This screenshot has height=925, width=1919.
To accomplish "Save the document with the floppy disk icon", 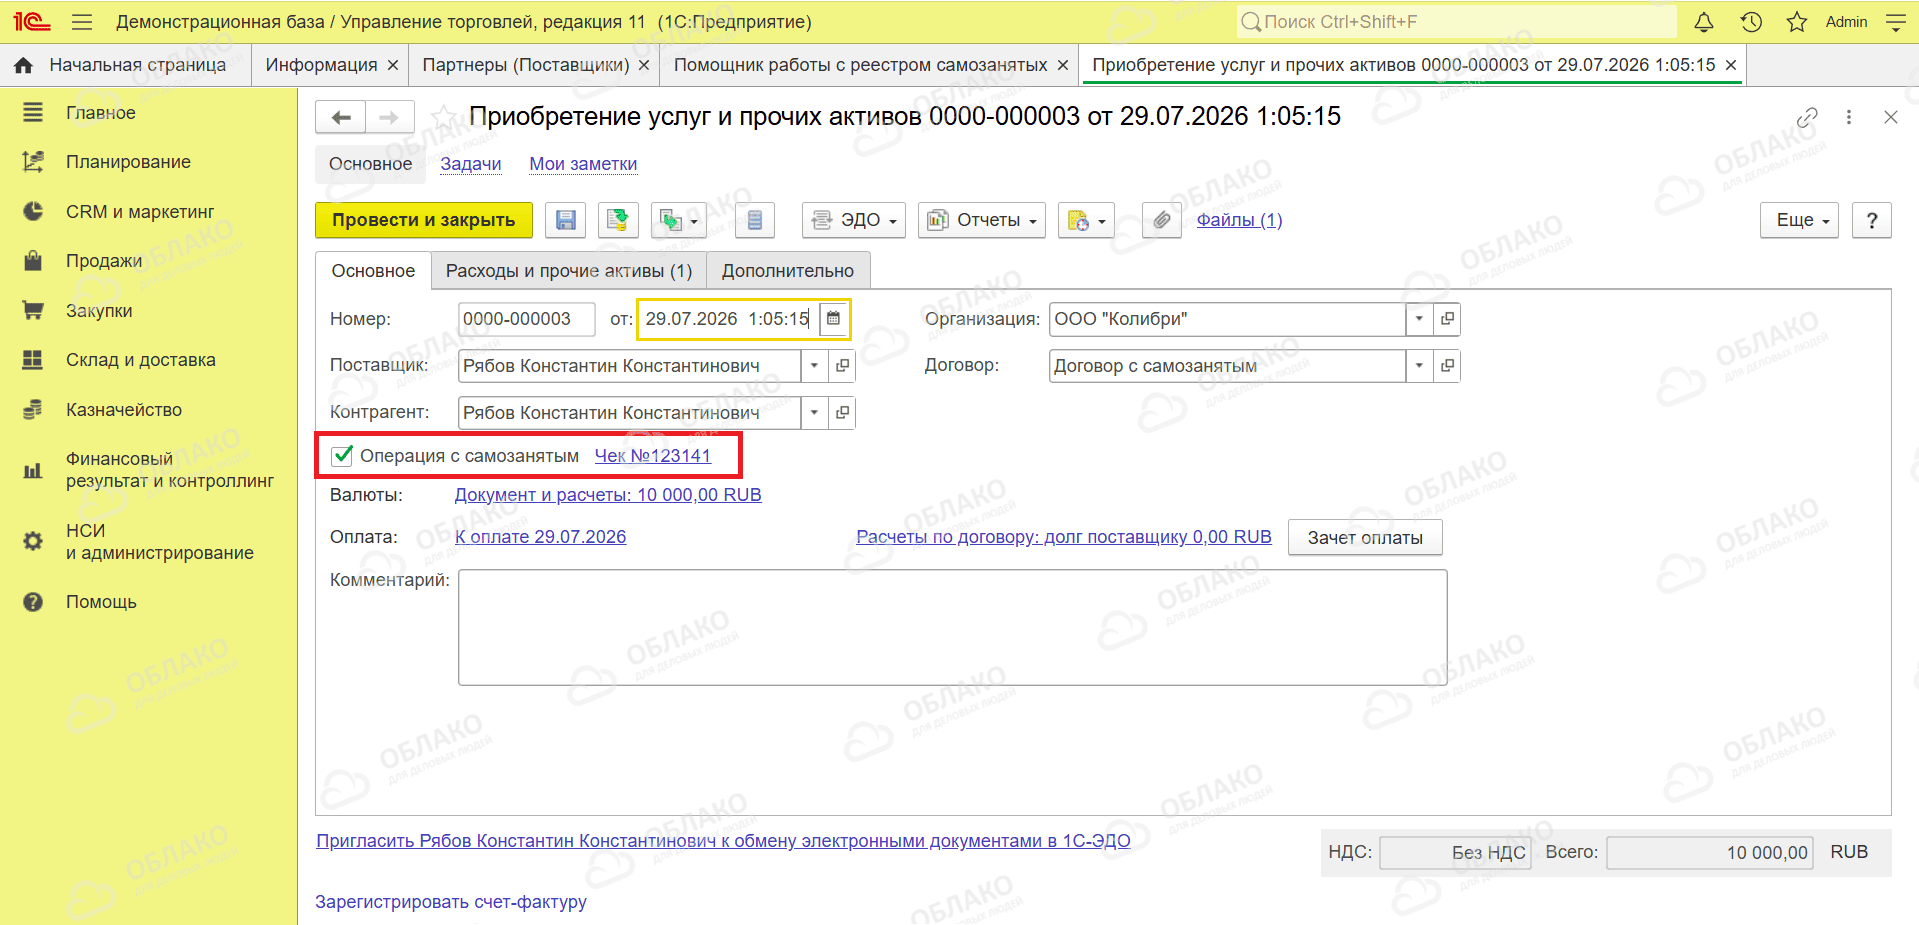I will coord(566,220).
